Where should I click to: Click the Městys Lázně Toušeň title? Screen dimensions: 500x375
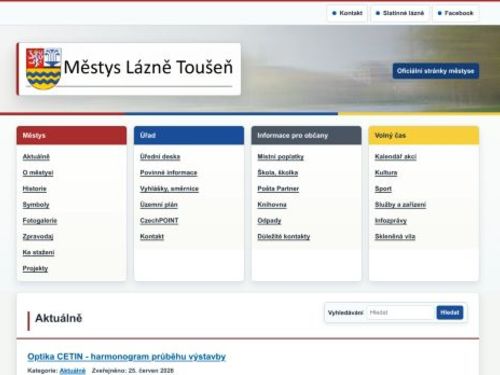point(148,67)
